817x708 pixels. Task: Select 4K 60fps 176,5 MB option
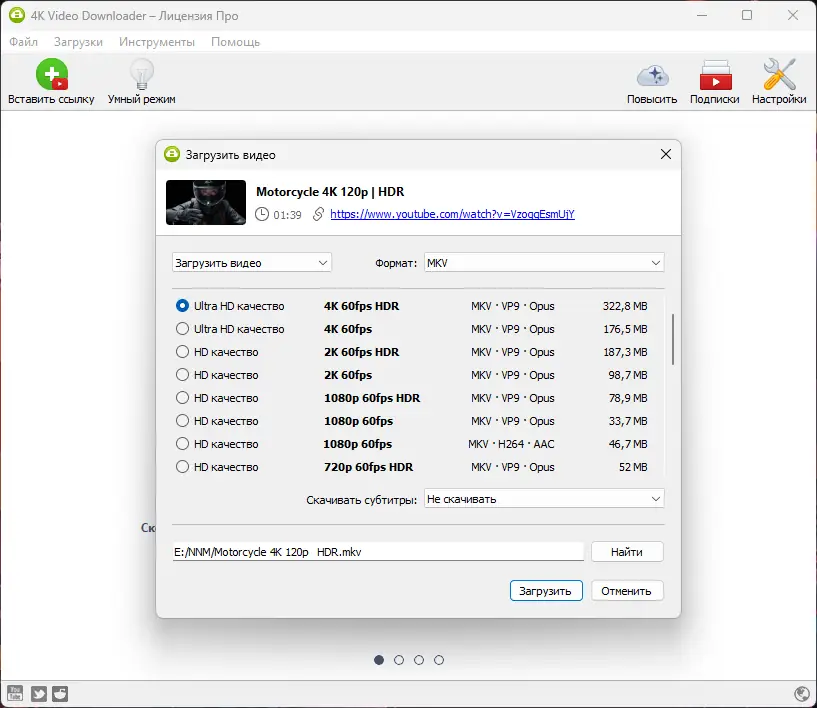click(182, 329)
